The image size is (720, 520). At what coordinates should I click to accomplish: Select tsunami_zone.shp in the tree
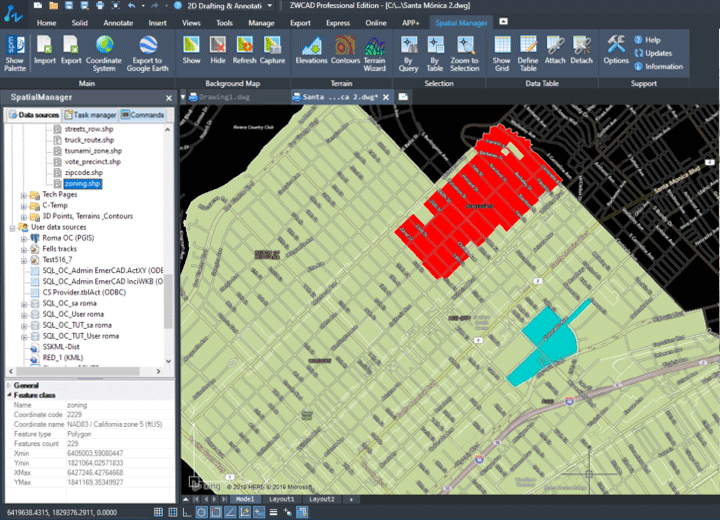click(x=93, y=151)
